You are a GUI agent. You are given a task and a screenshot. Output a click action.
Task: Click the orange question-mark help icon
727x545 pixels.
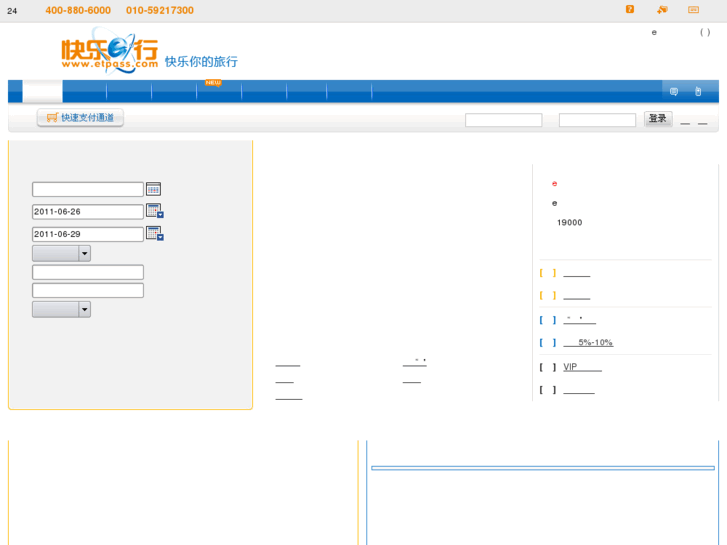point(630,9)
